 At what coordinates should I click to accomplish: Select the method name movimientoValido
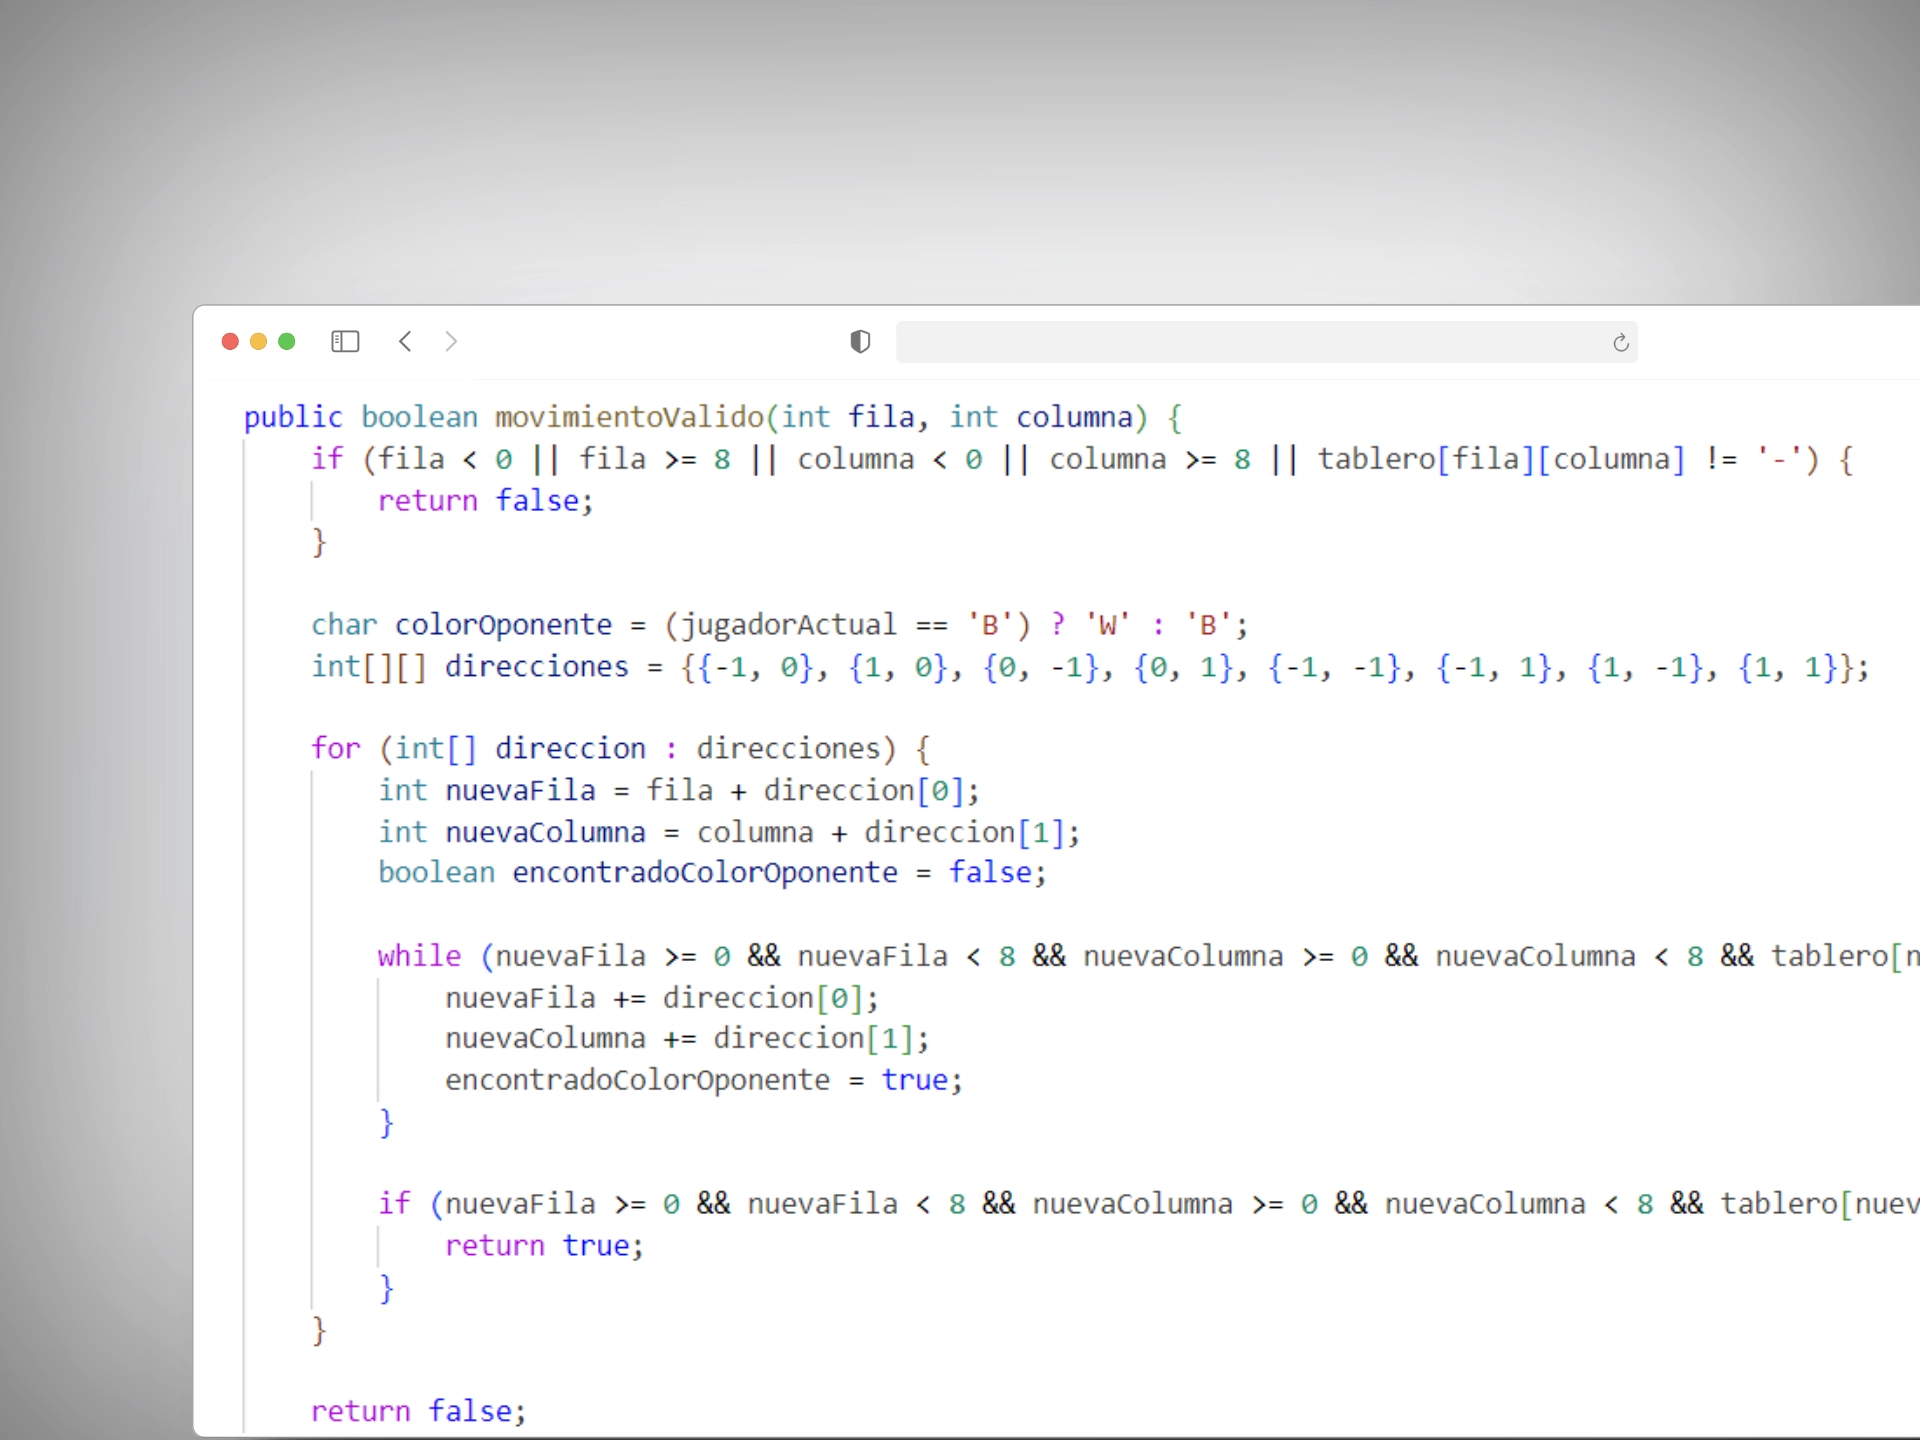pos(629,417)
